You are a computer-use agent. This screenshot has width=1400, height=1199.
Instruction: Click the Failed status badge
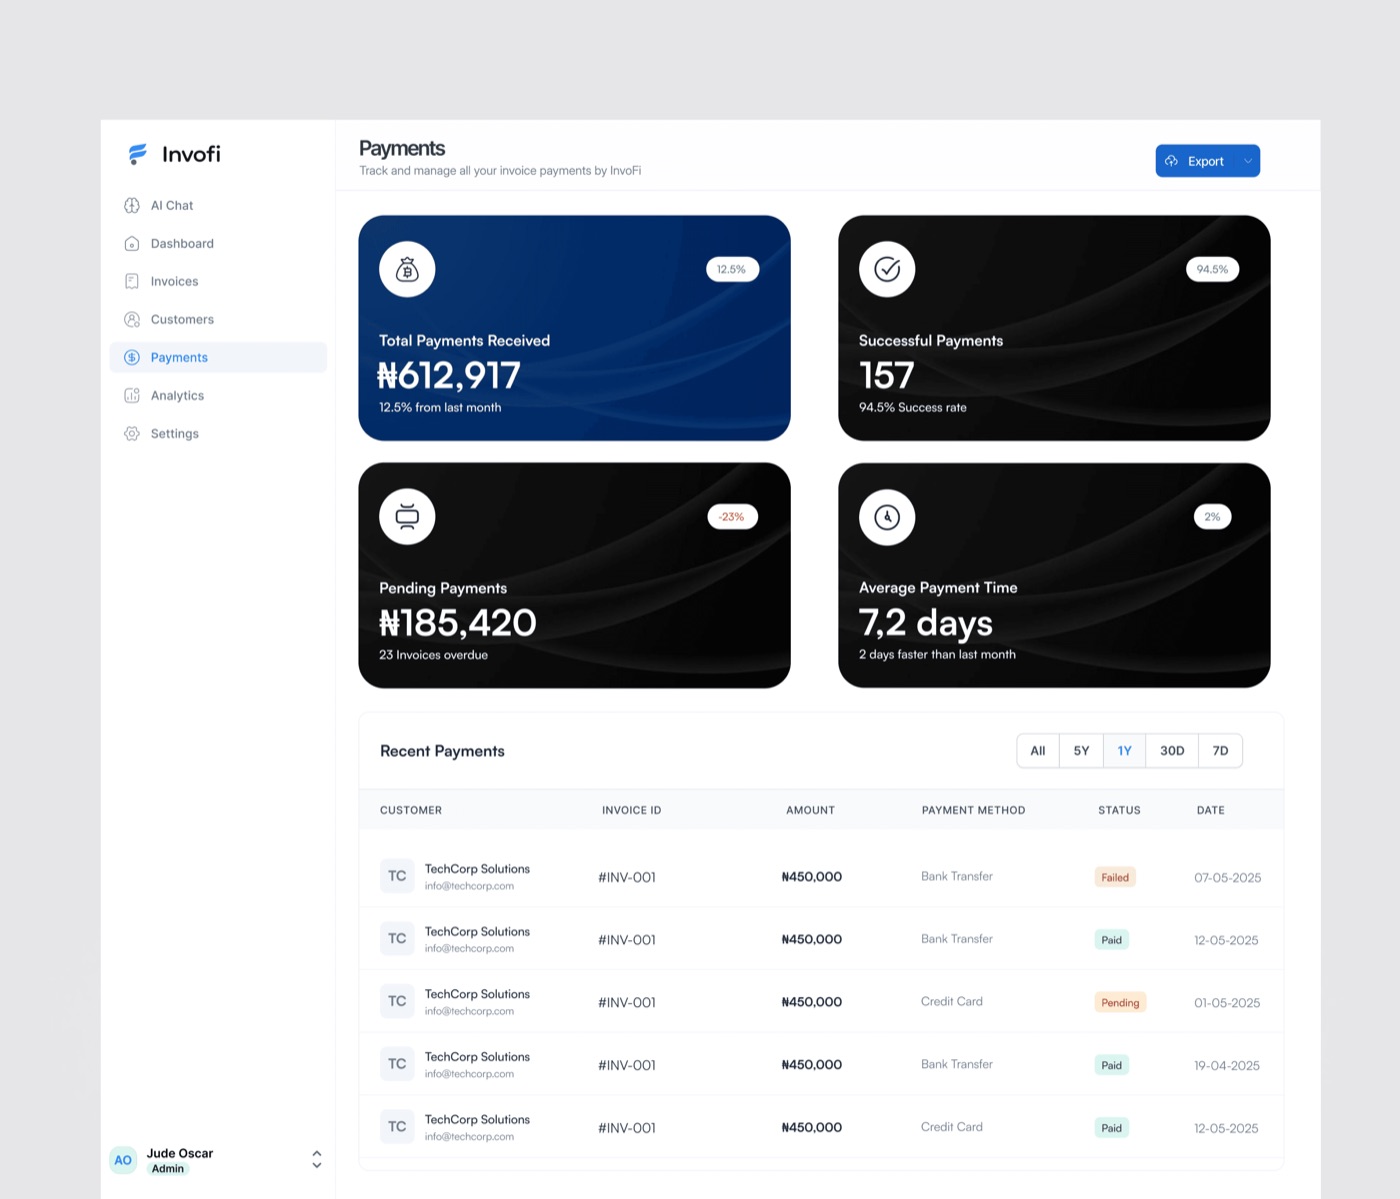tap(1115, 877)
